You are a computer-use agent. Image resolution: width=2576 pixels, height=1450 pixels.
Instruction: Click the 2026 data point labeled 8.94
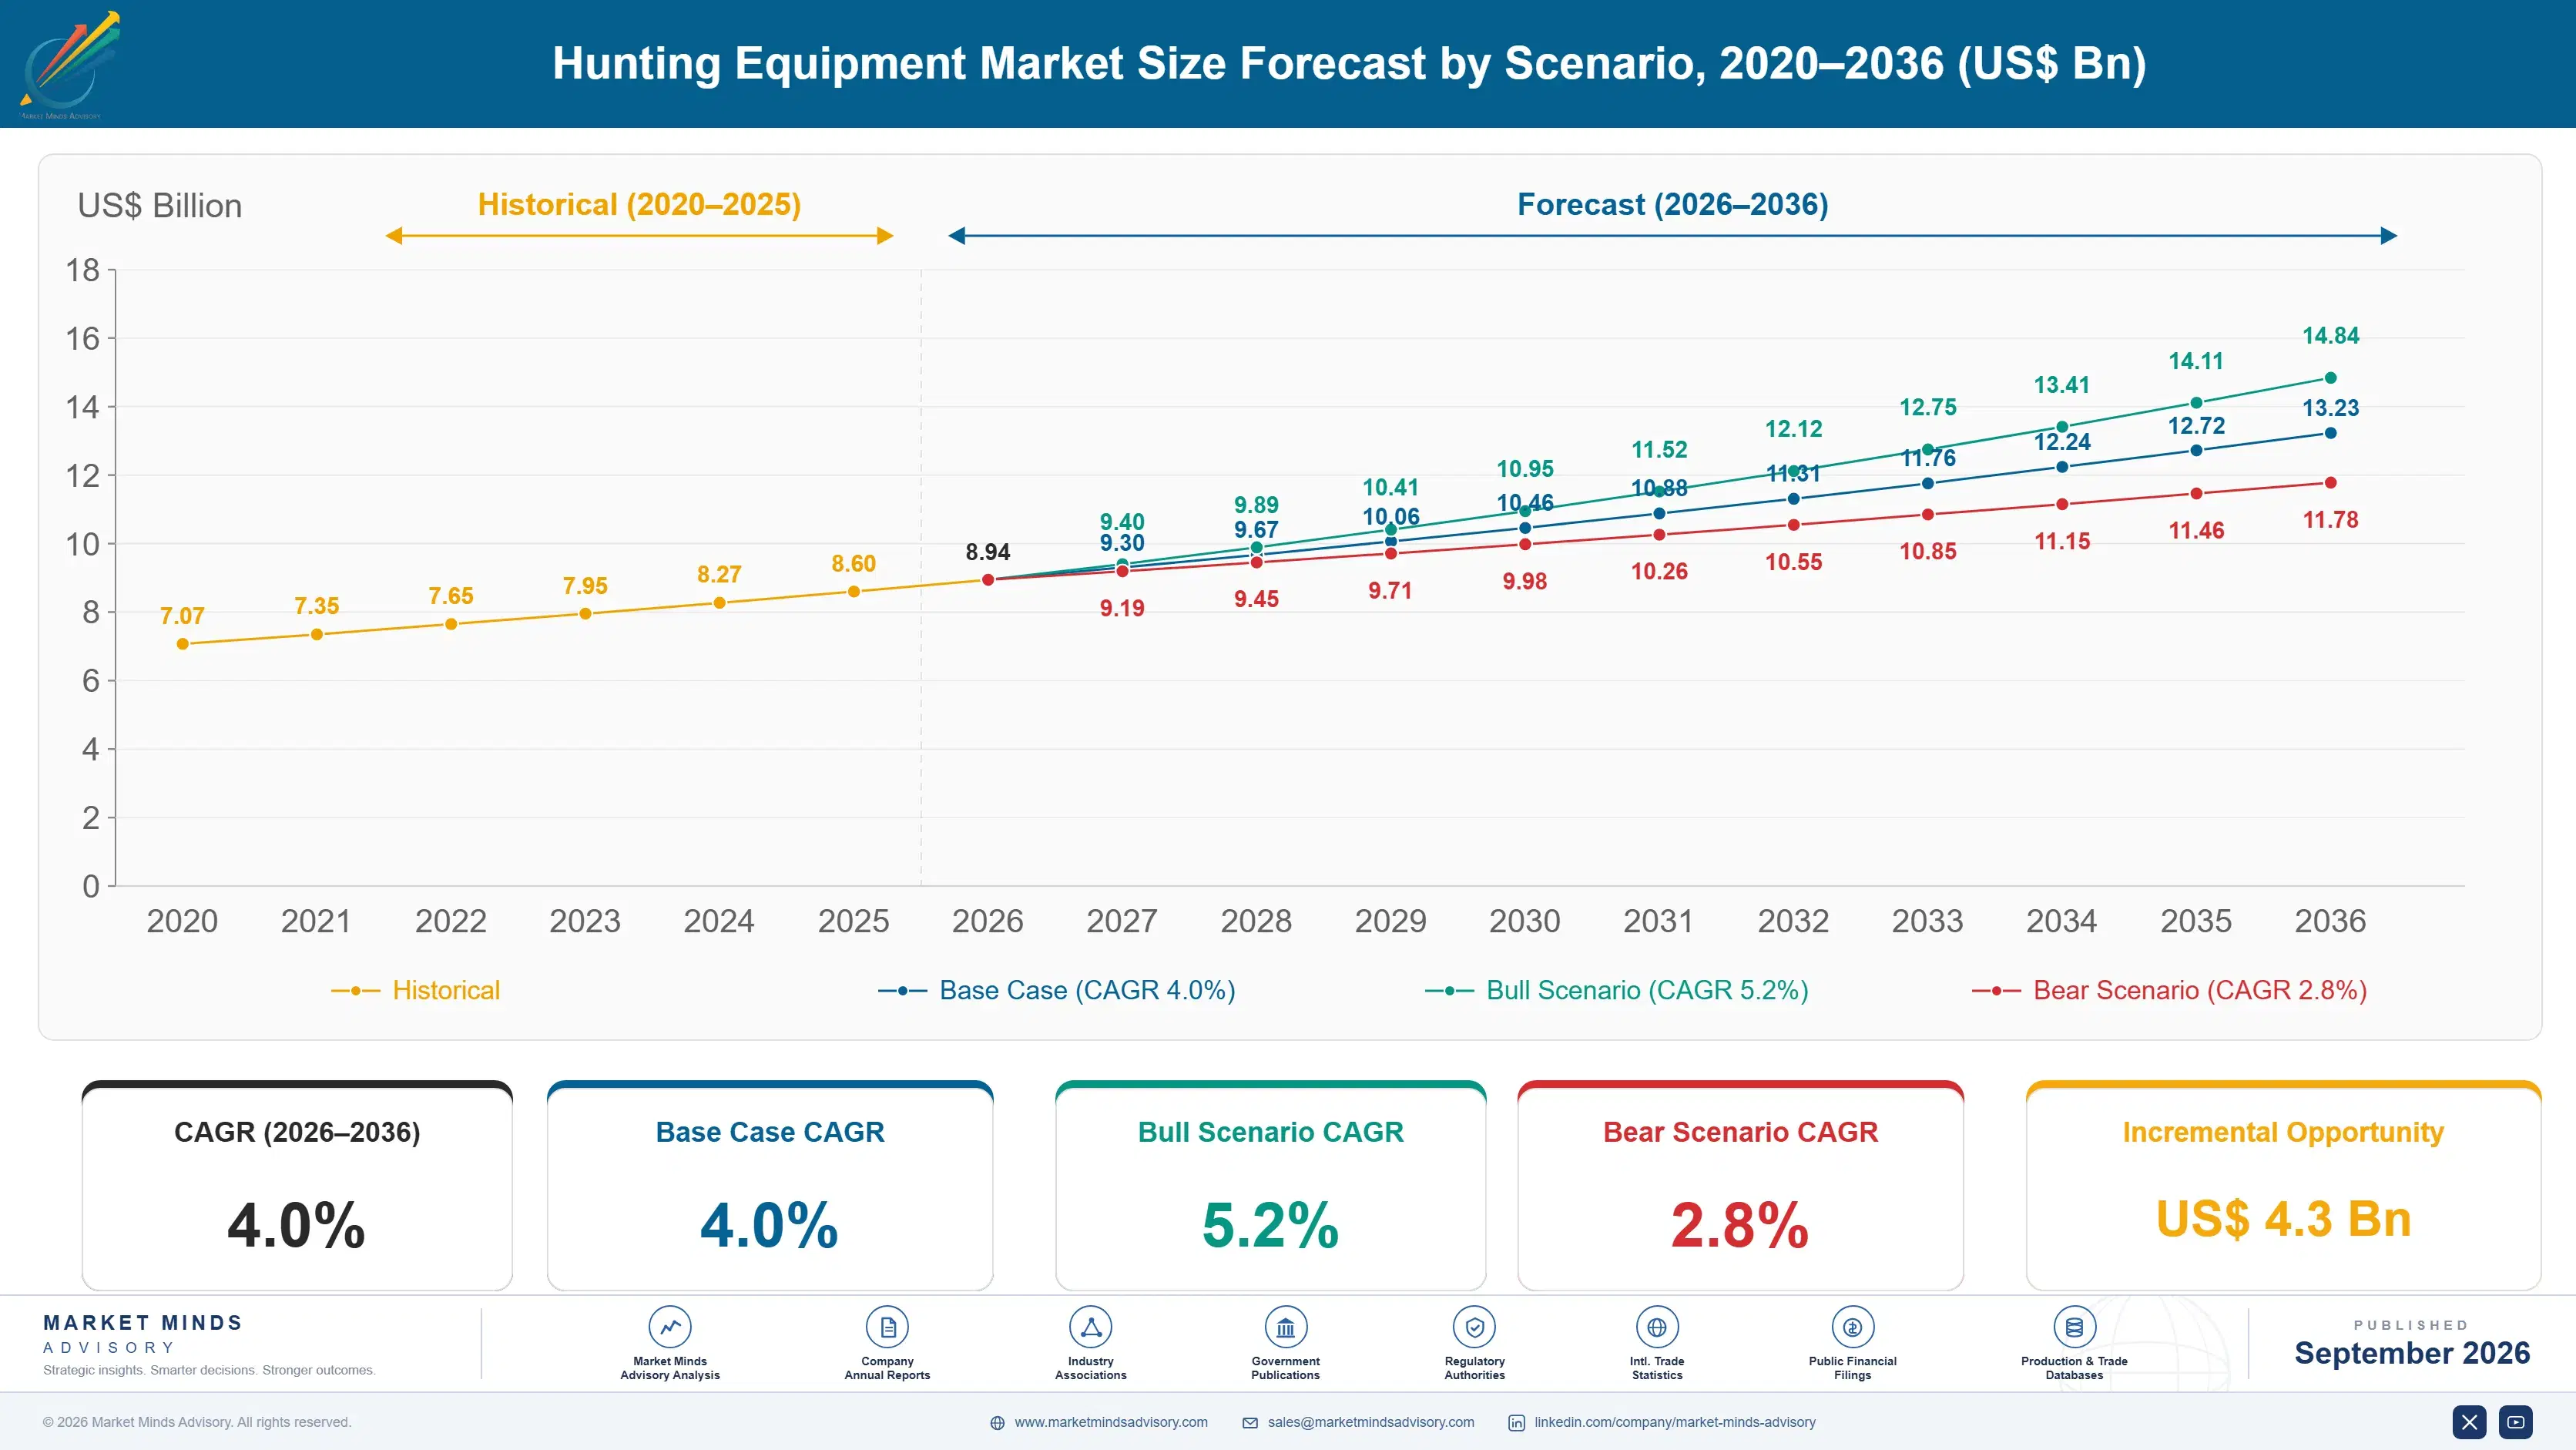pyautogui.click(x=987, y=580)
